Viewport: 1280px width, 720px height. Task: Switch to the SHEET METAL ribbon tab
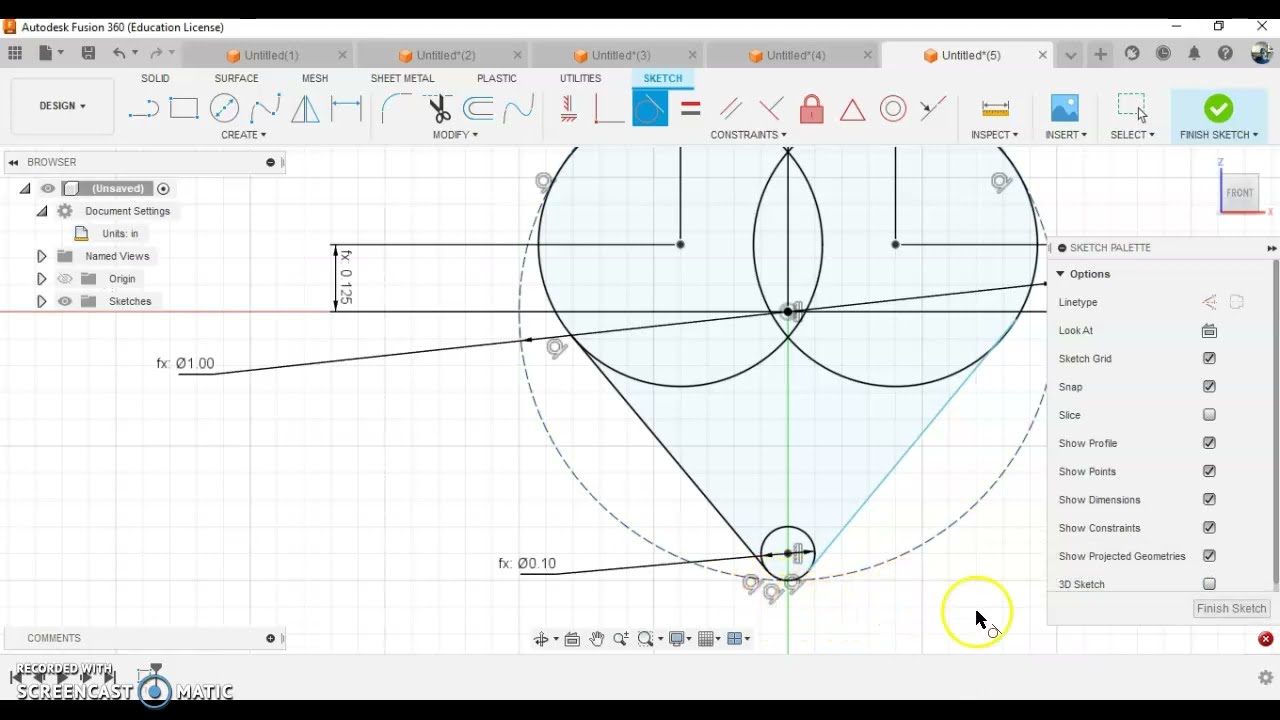pos(402,78)
